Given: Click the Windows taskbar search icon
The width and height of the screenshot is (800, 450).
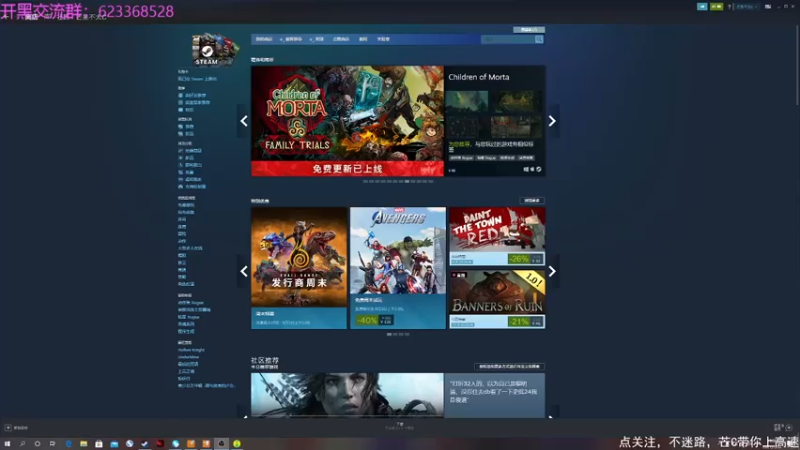Looking at the screenshot, I should click(x=22, y=444).
